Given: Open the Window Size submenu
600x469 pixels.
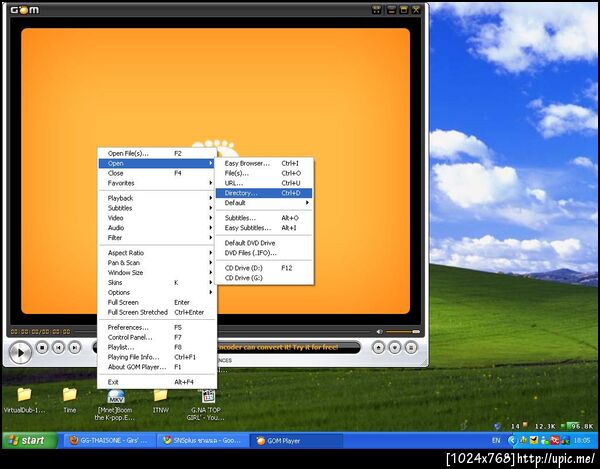Looking at the screenshot, I should tap(157, 273).
